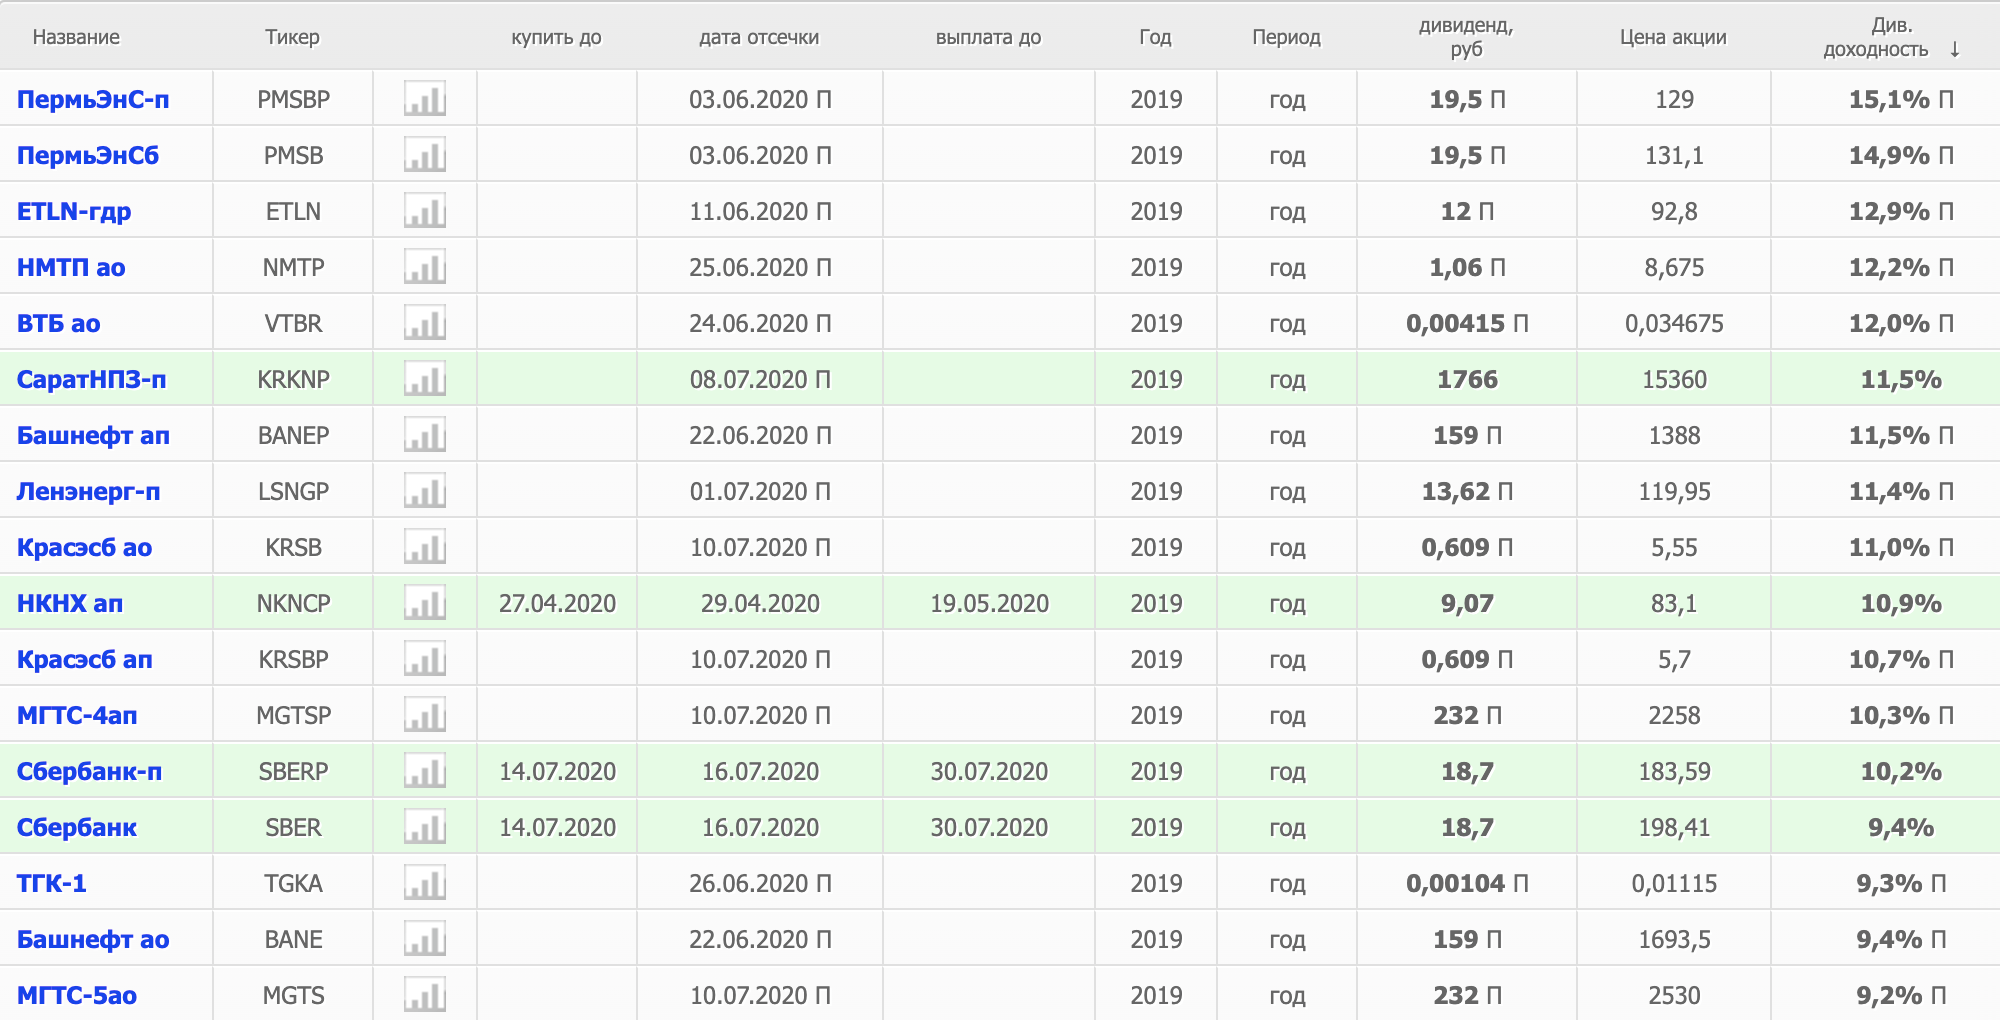Screen dimensions: 2000x1020
Task: Select the 12,9% П yield cell
Action: [x=1901, y=211]
